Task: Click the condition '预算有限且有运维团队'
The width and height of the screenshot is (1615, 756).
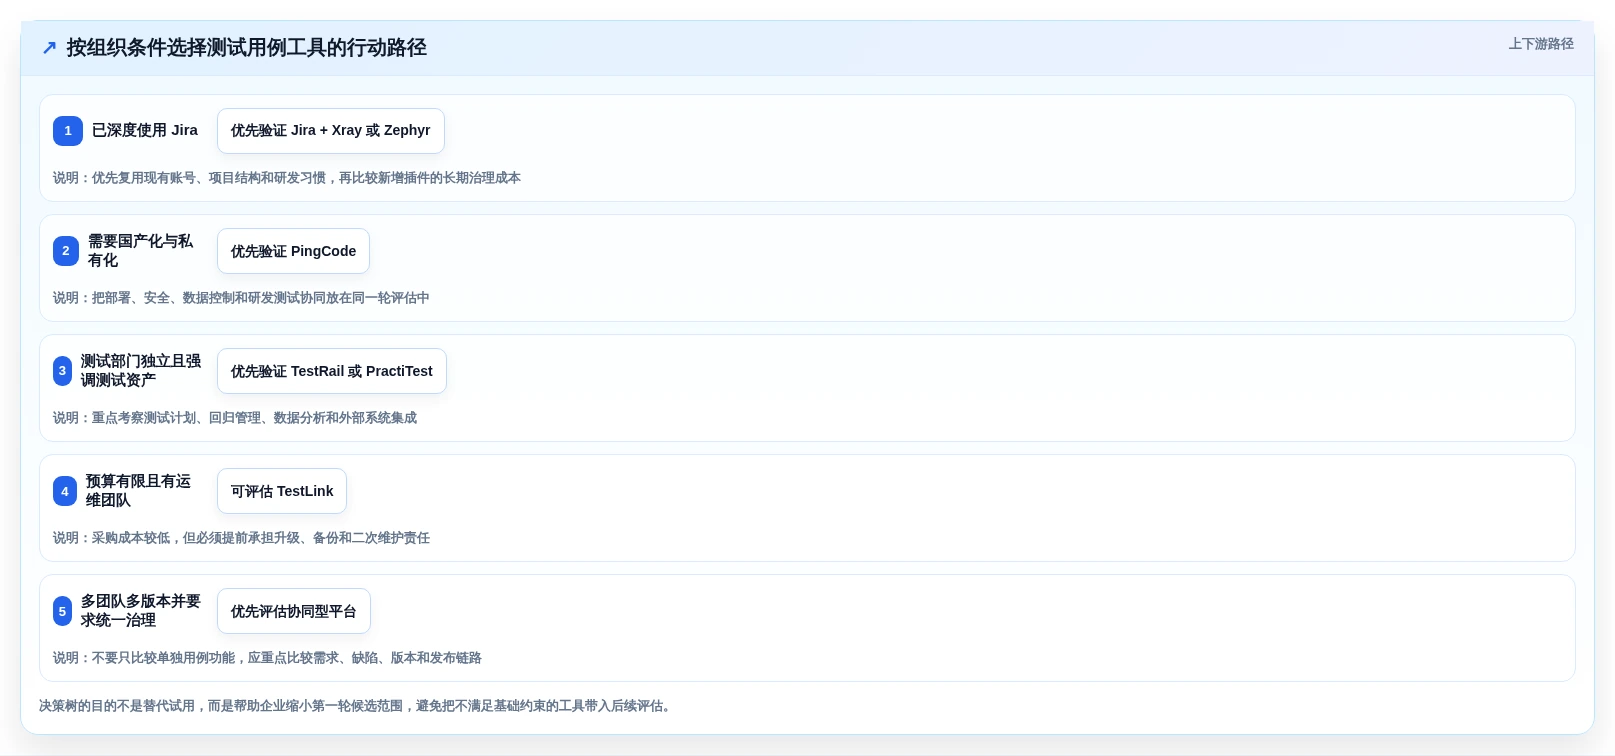Action: coord(139,491)
